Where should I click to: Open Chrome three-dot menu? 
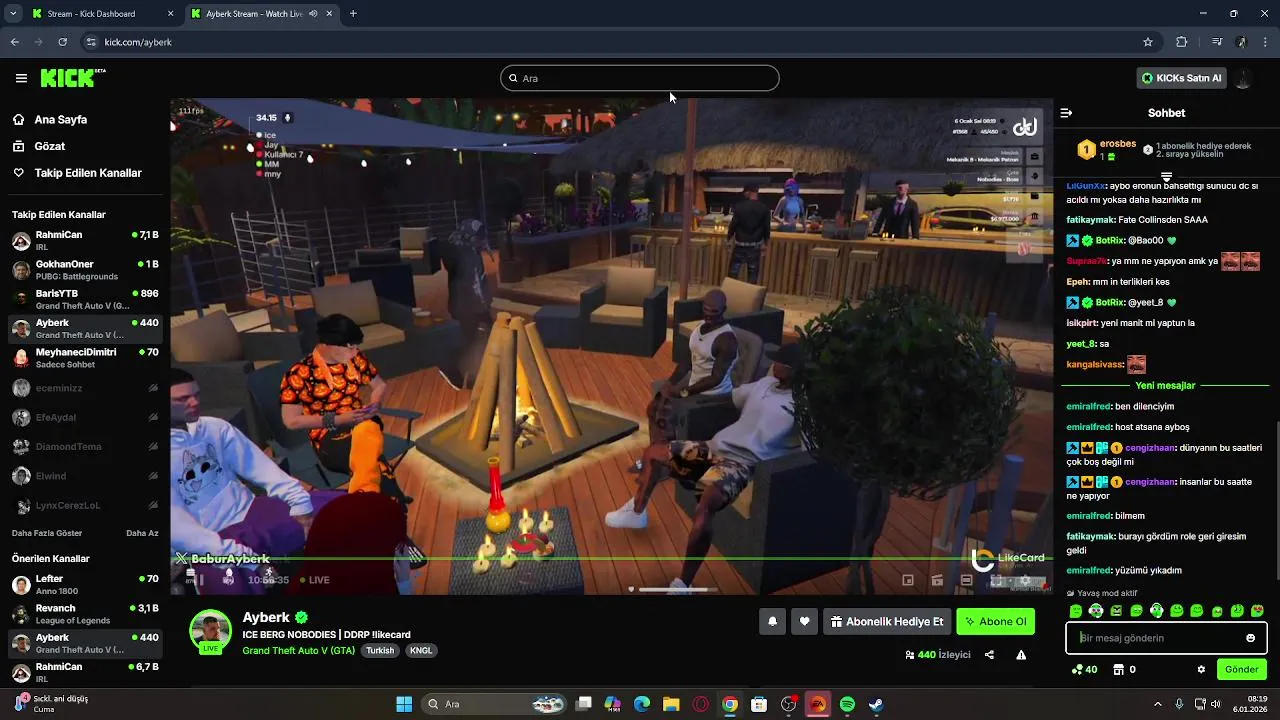(x=1266, y=42)
